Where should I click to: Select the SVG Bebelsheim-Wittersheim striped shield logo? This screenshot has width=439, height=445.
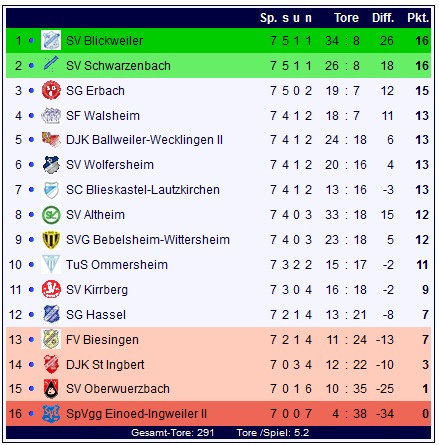pyautogui.click(x=51, y=240)
